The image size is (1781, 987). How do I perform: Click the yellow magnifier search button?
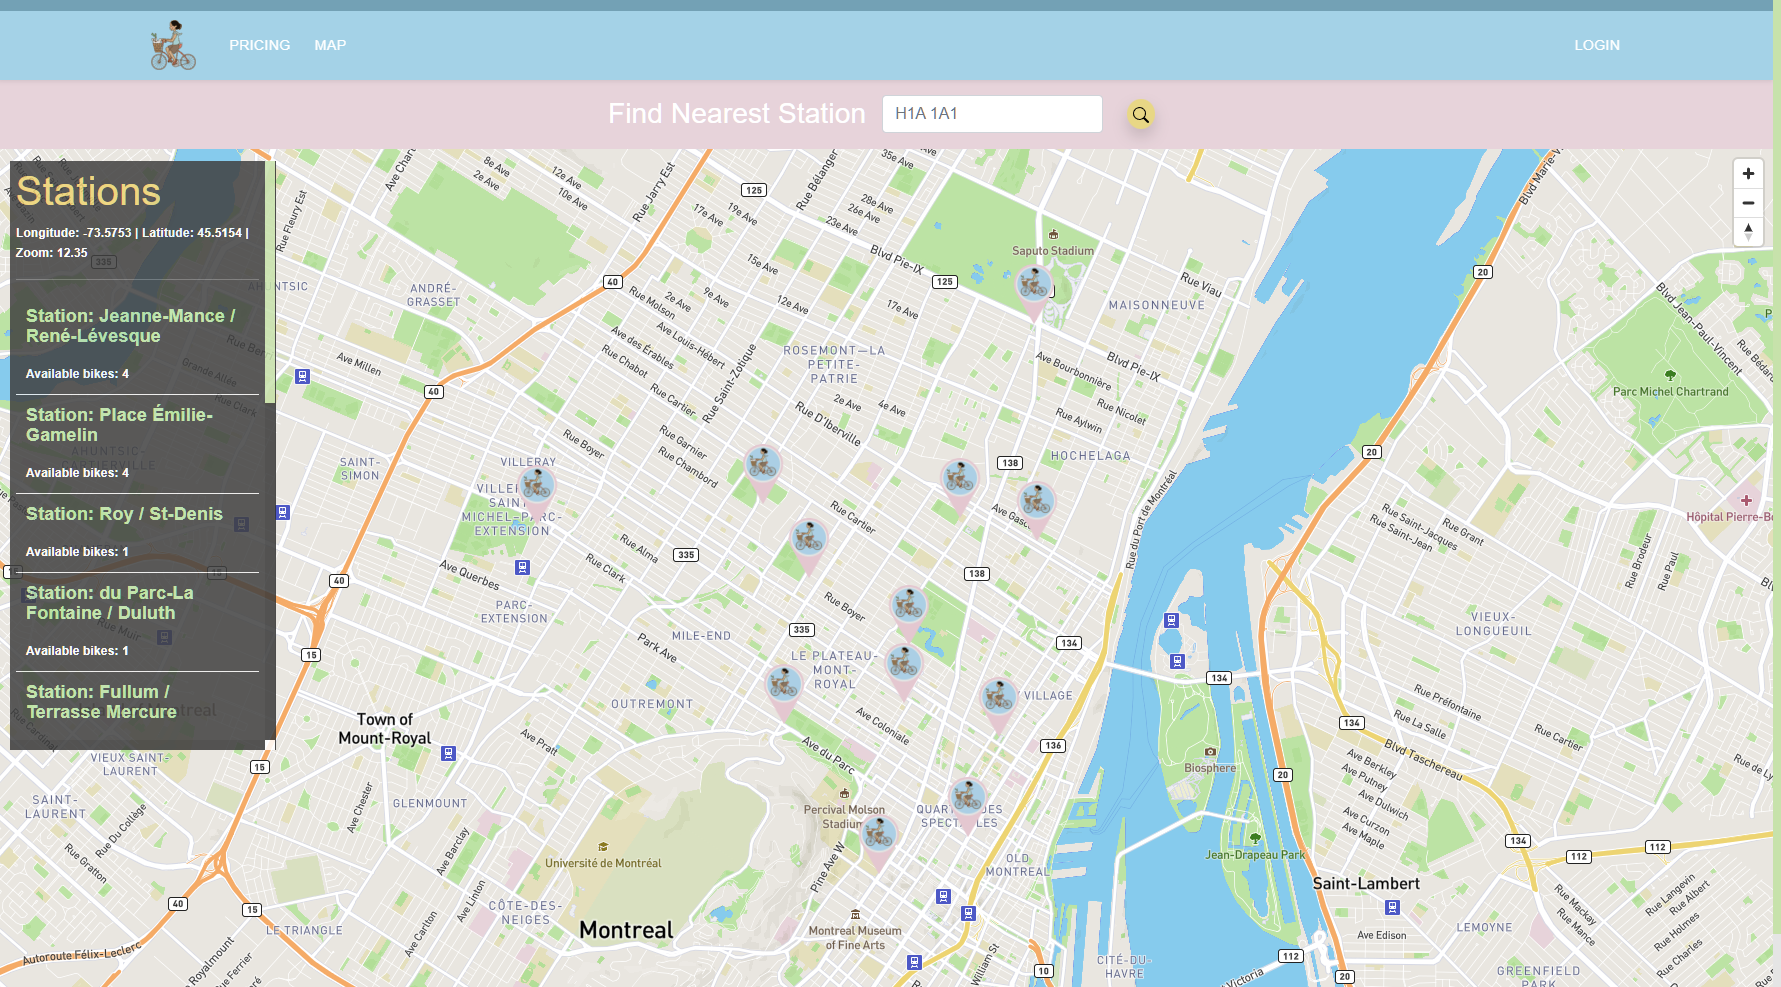(1140, 115)
